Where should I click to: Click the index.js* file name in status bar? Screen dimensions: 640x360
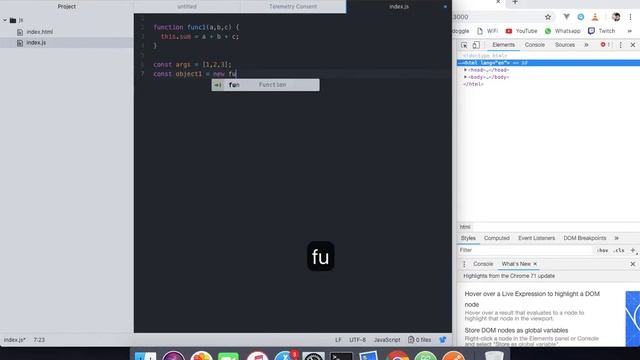click(x=15, y=340)
